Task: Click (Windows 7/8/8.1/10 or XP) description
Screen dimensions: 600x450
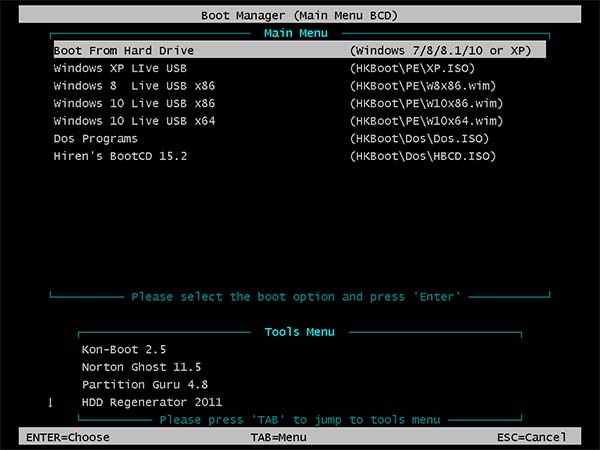Action: [440, 51]
